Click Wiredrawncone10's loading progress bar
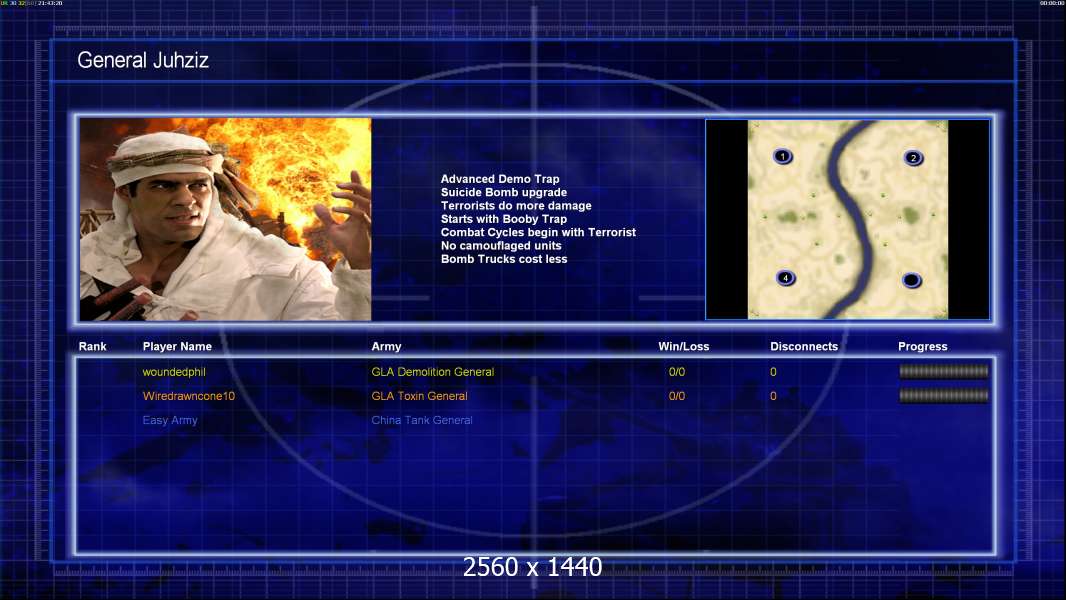This screenshot has height=600, width=1066. pyautogui.click(x=944, y=395)
